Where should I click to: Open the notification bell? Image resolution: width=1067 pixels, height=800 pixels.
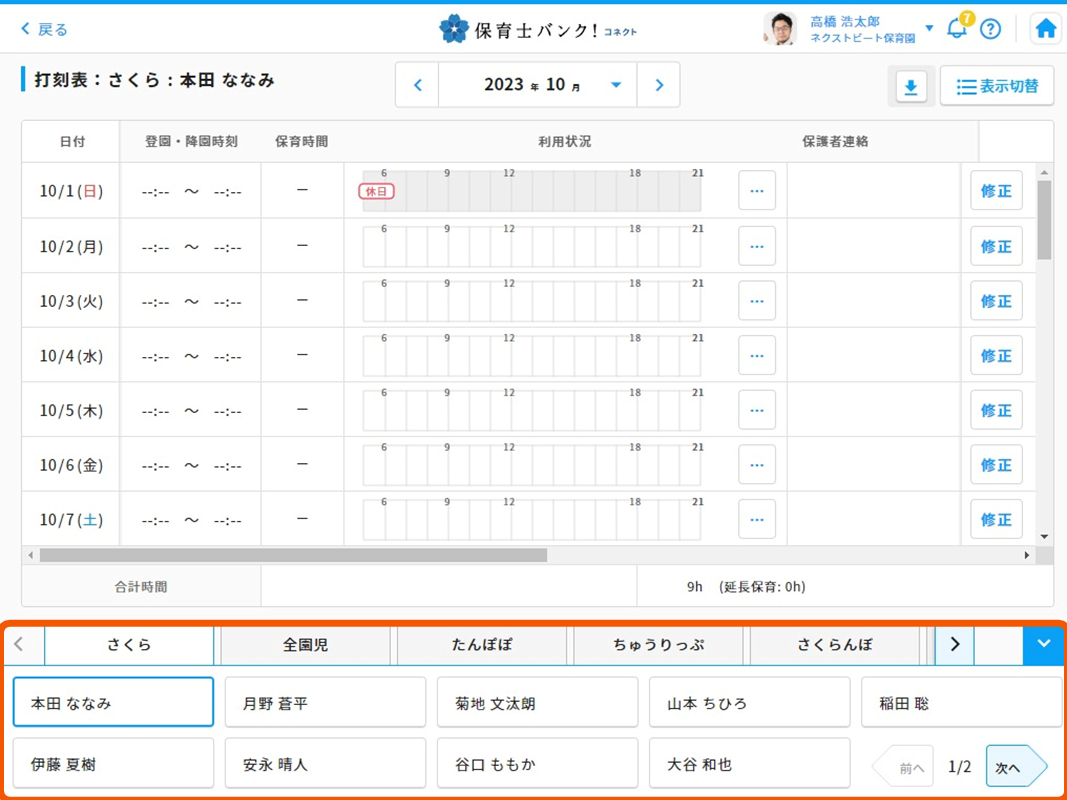pos(957,29)
